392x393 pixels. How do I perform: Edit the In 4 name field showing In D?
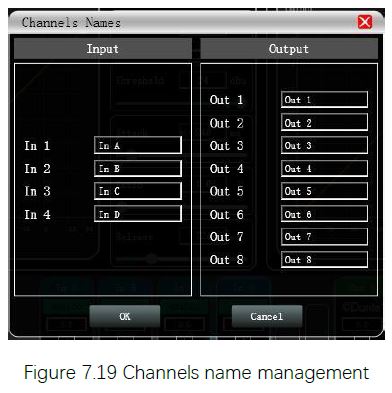point(138,214)
